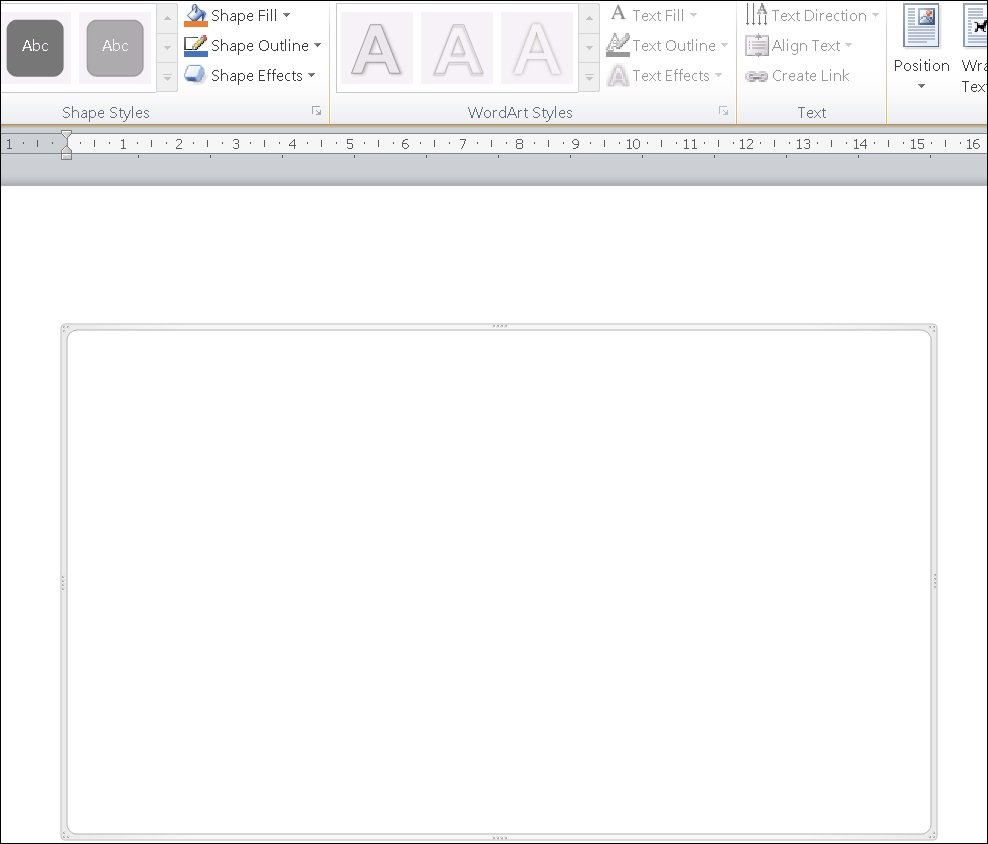Click the Shape Fill paint bucket icon
This screenshot has width=988, height=844.
click(195, 16)
